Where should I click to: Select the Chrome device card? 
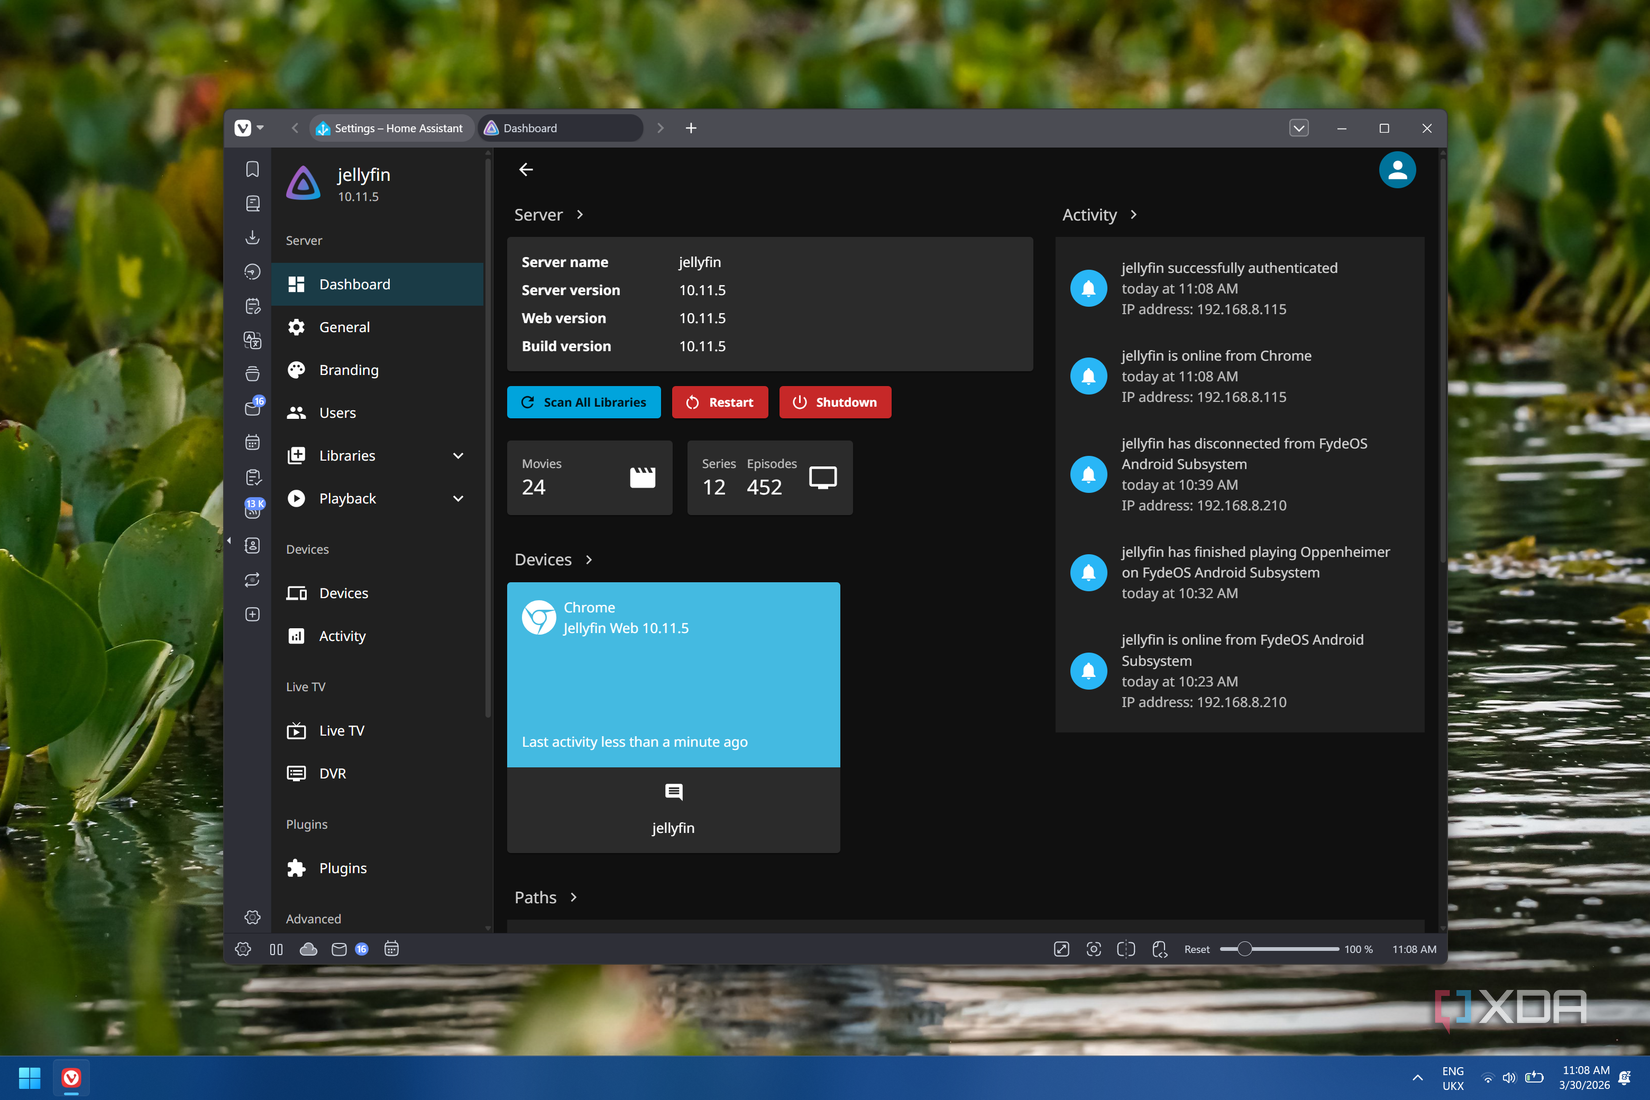coord(673,675)
